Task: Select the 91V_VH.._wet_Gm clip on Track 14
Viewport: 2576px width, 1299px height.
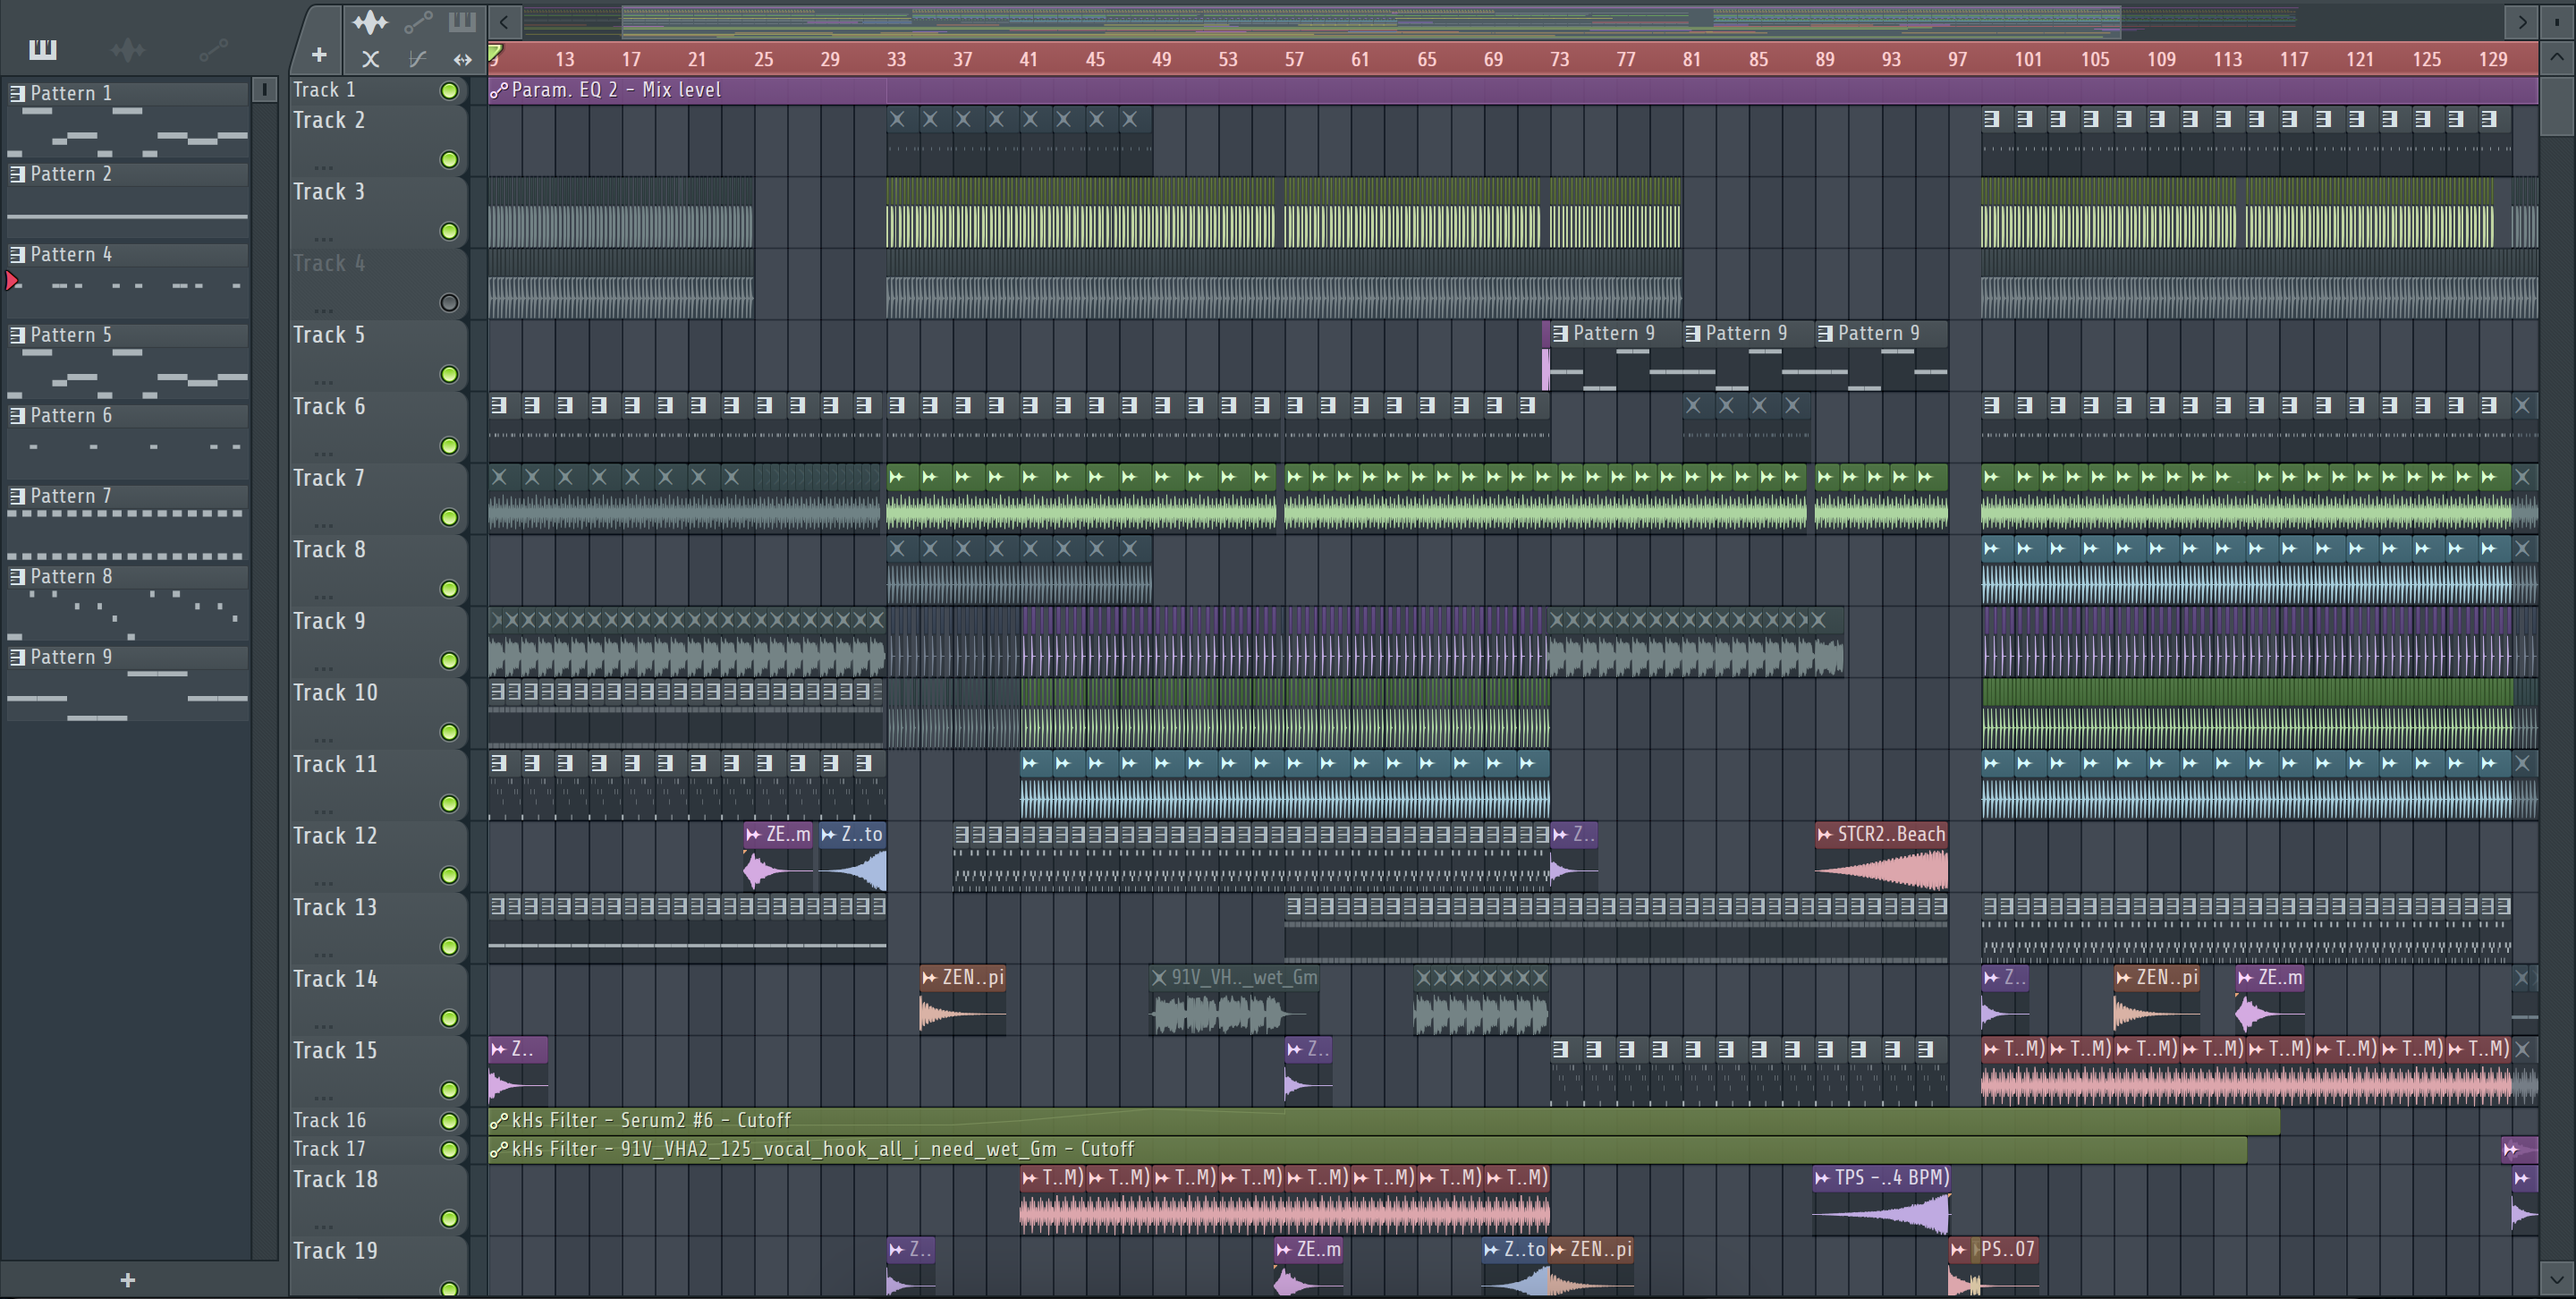Action: coord(1235,1000)
